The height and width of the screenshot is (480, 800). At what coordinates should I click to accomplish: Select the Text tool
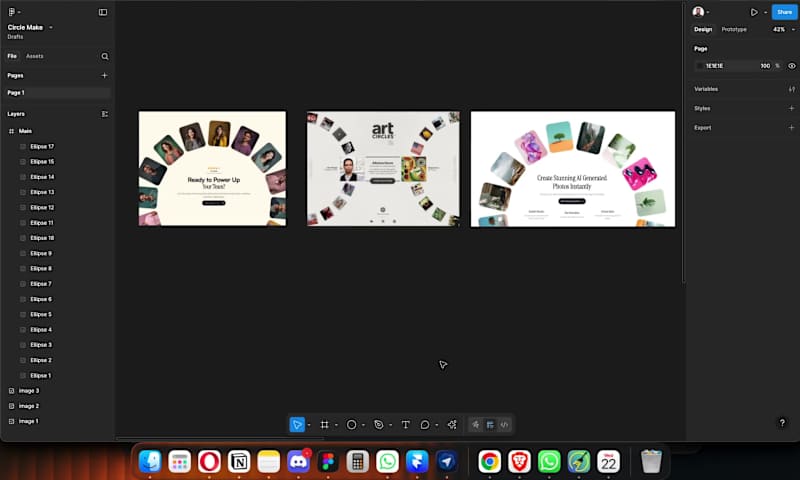click(x=406, y=424)
